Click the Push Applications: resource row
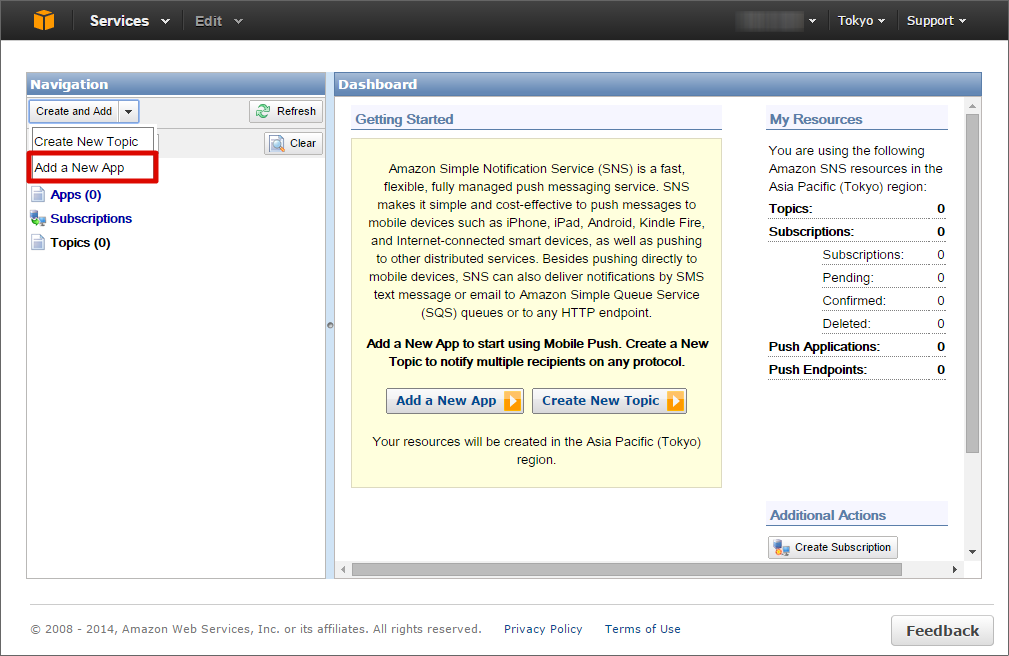This screenshot has width=1009, height=656. (856, 346)
